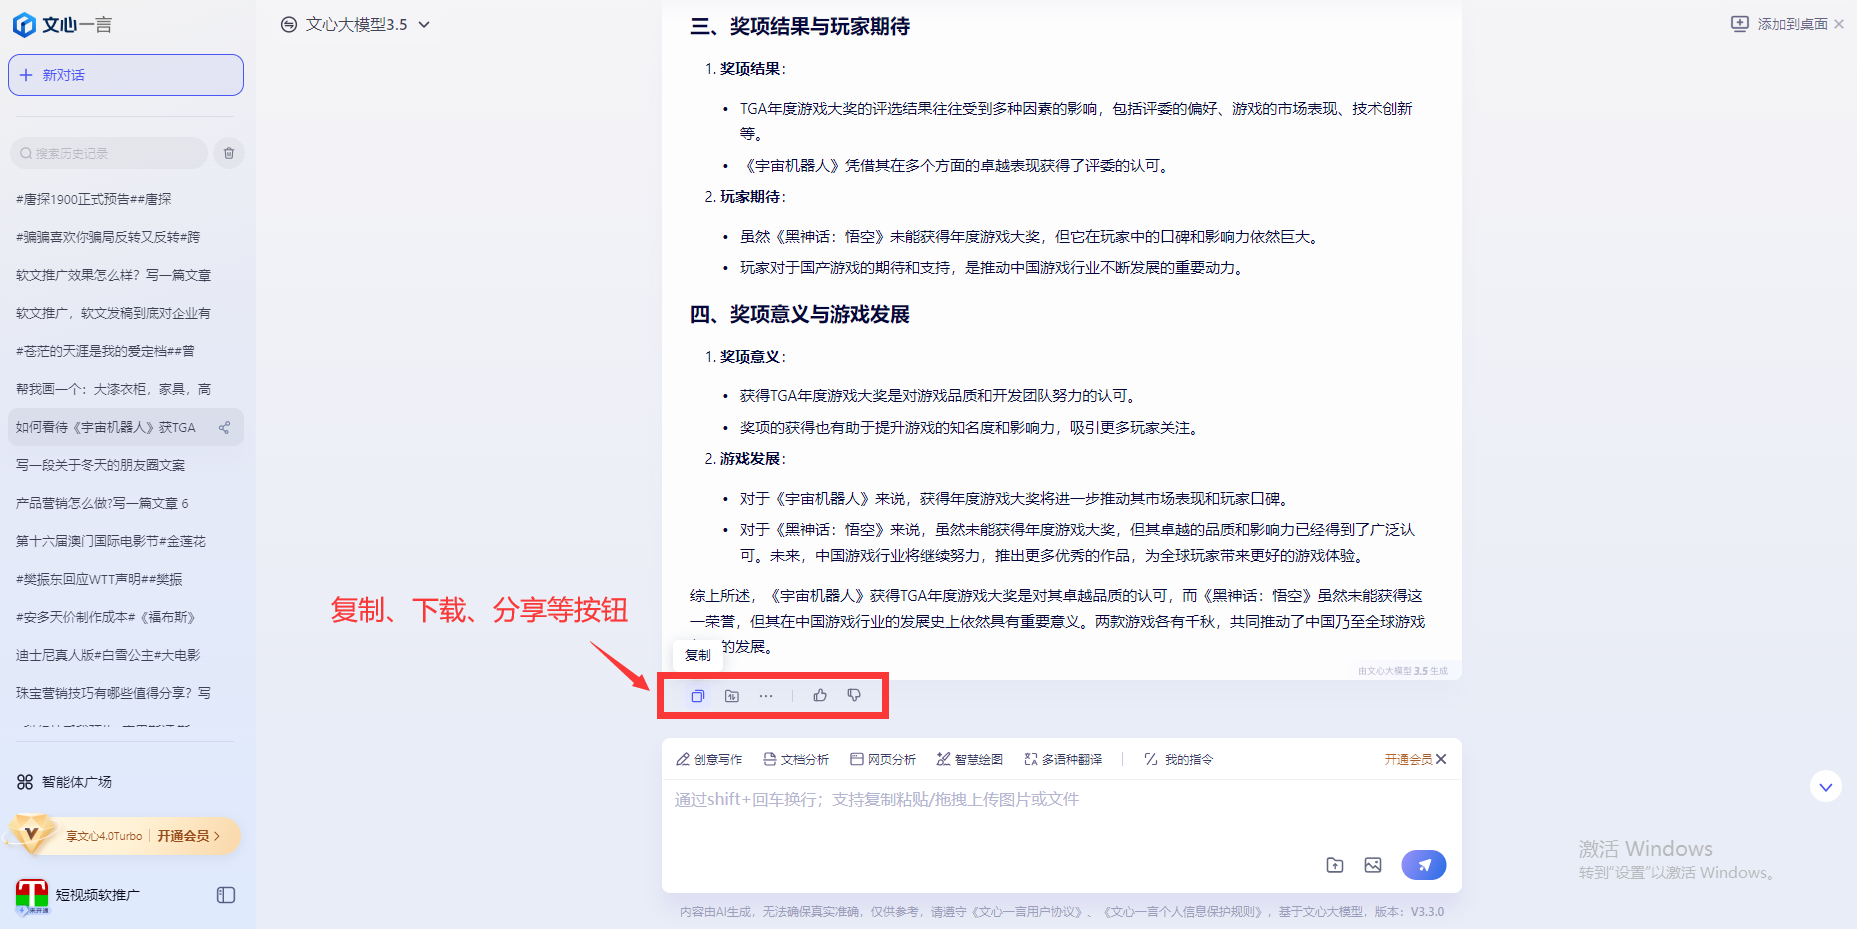Screen dimensions: 1857x929
Task: Open 智能体广场
Action: [64, 782]
